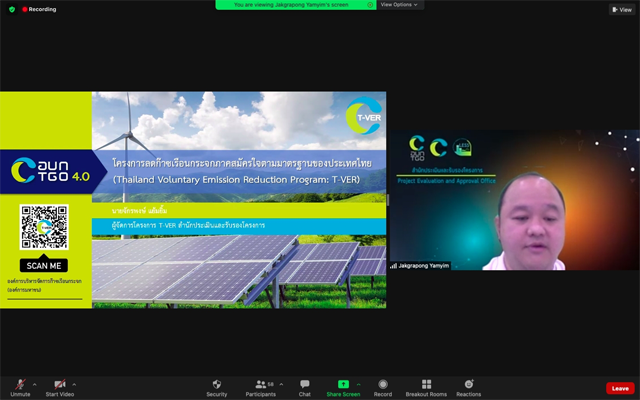Click the Jakgrapong Yamyim name label

[420, 266]
